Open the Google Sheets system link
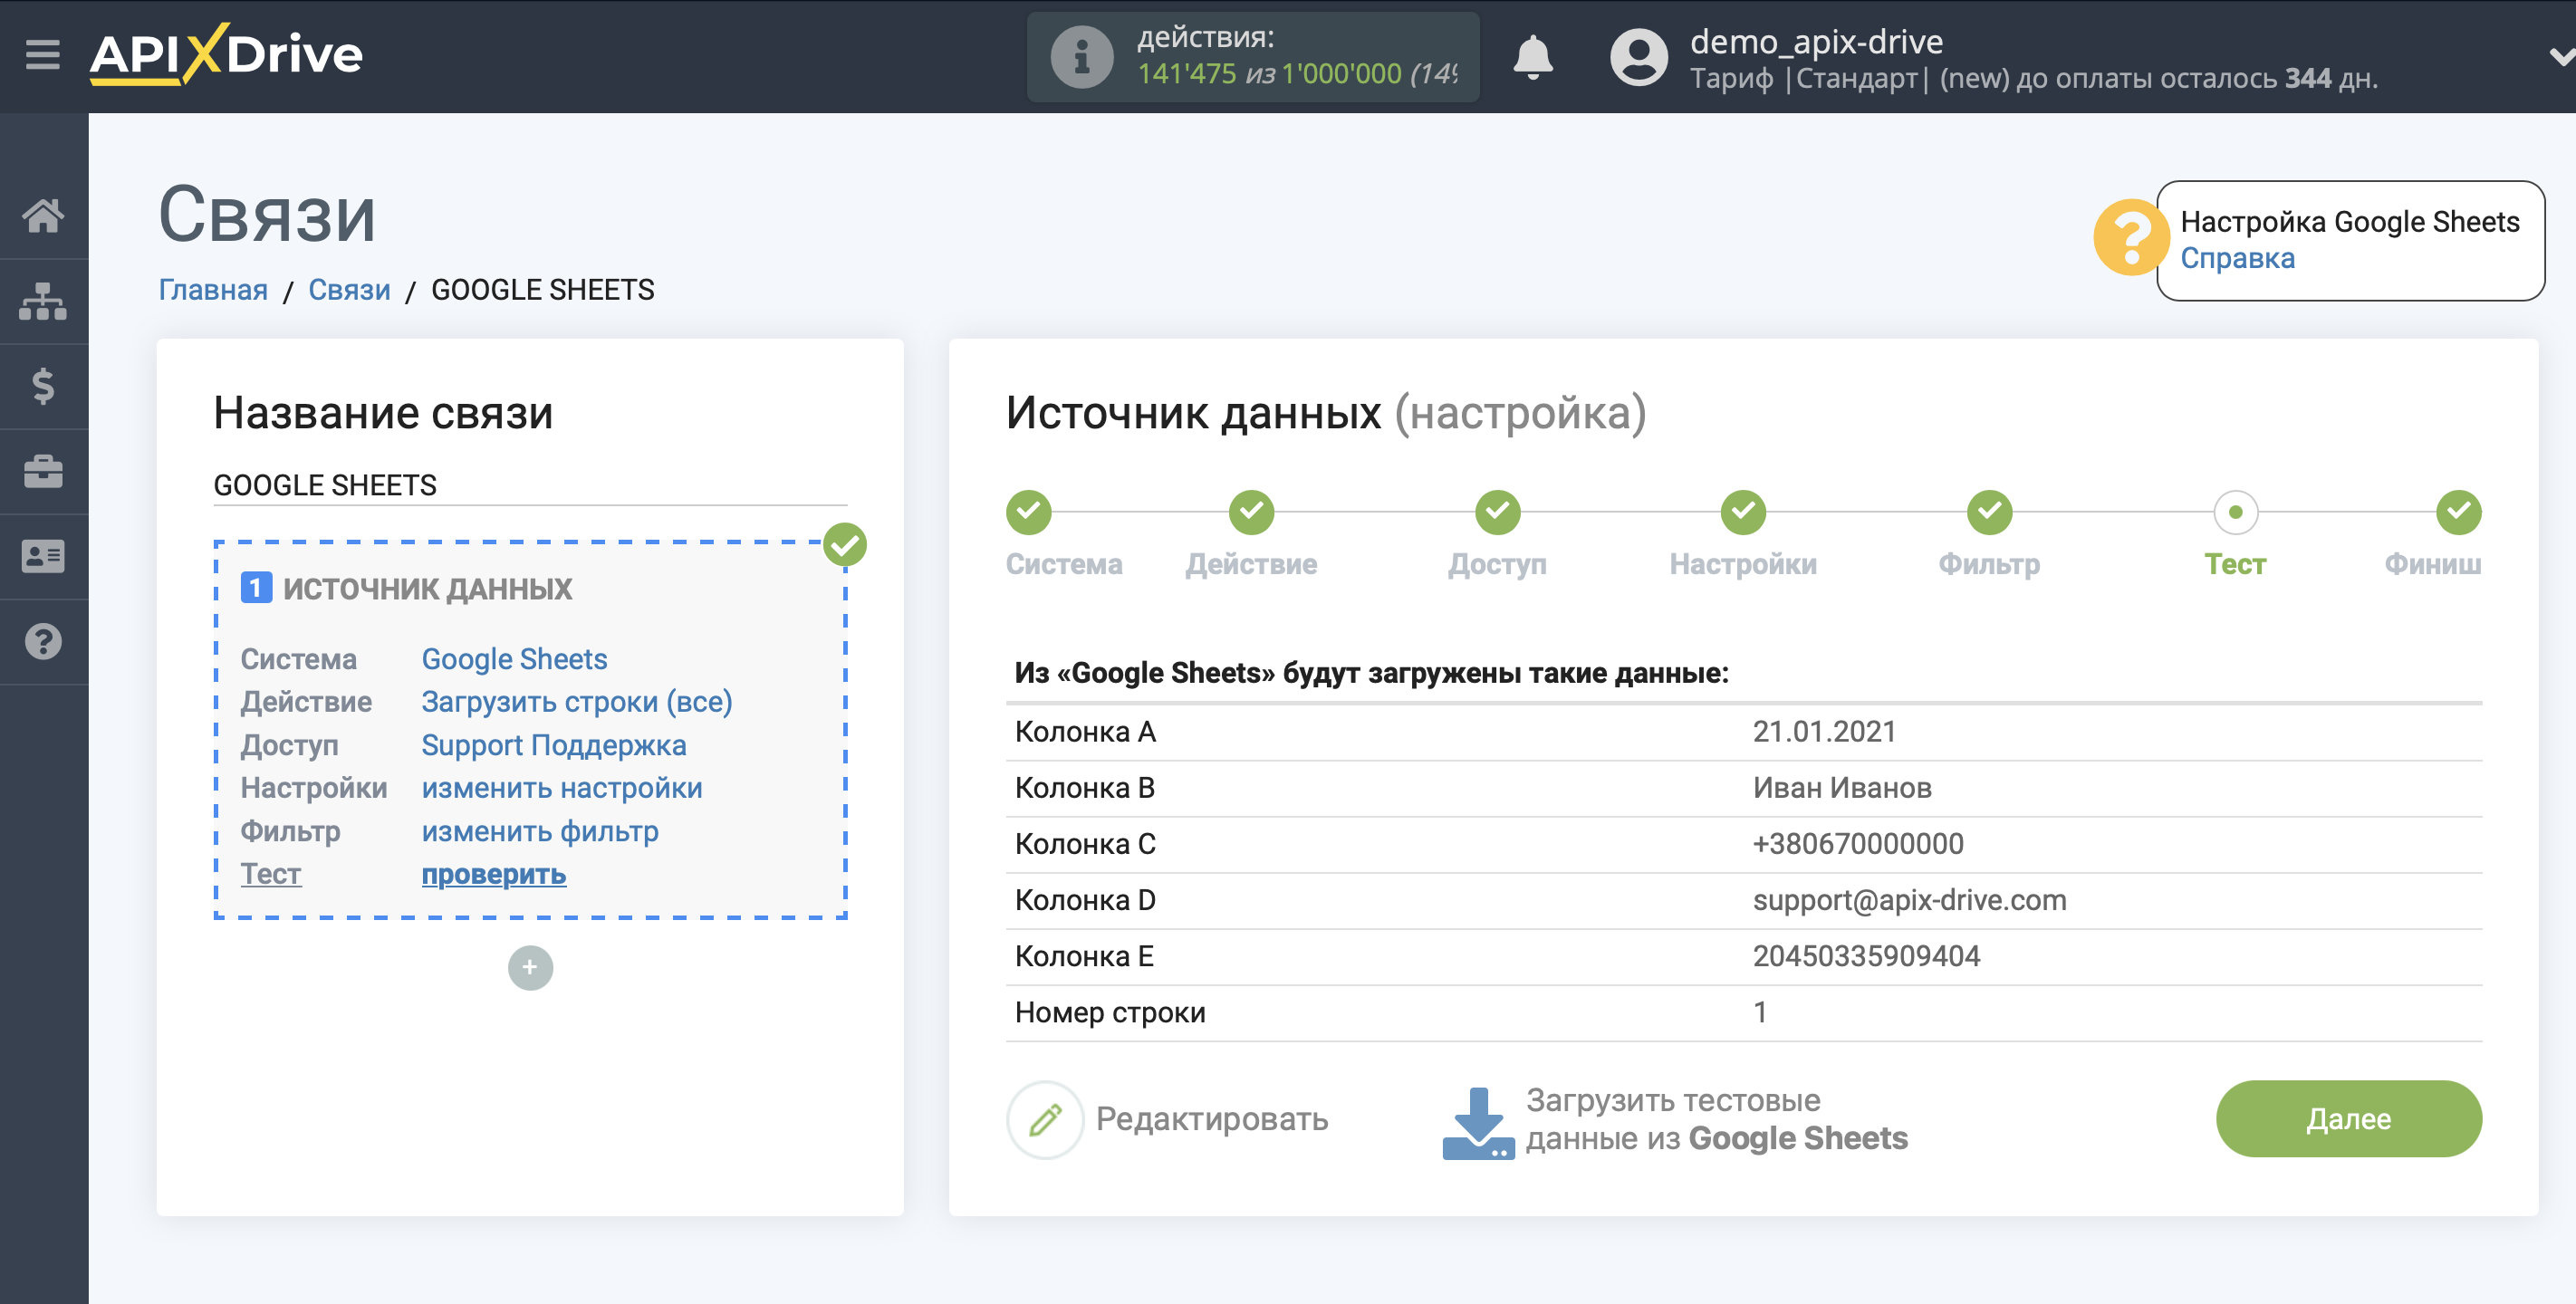Viewport: 2576px width, 1304px height. [514, 659]
